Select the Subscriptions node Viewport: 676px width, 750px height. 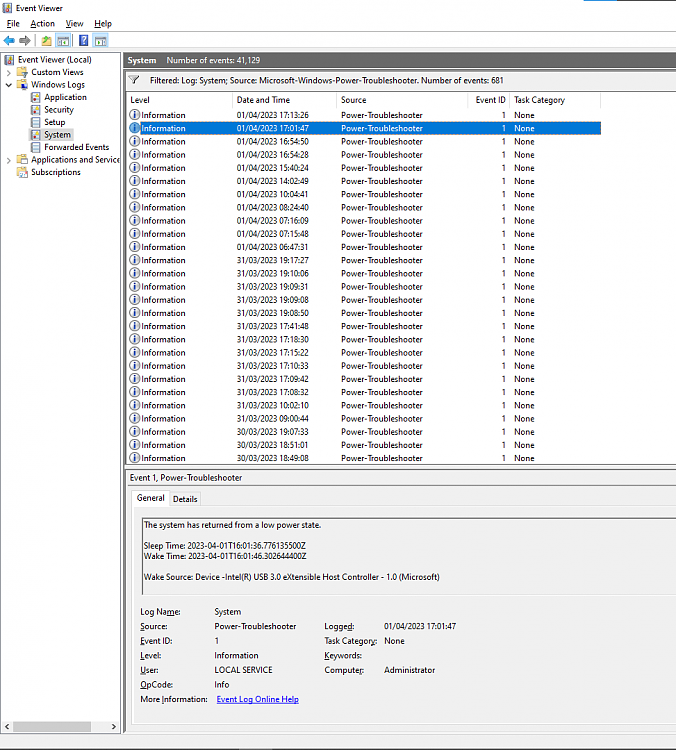(x=55, y=172)
